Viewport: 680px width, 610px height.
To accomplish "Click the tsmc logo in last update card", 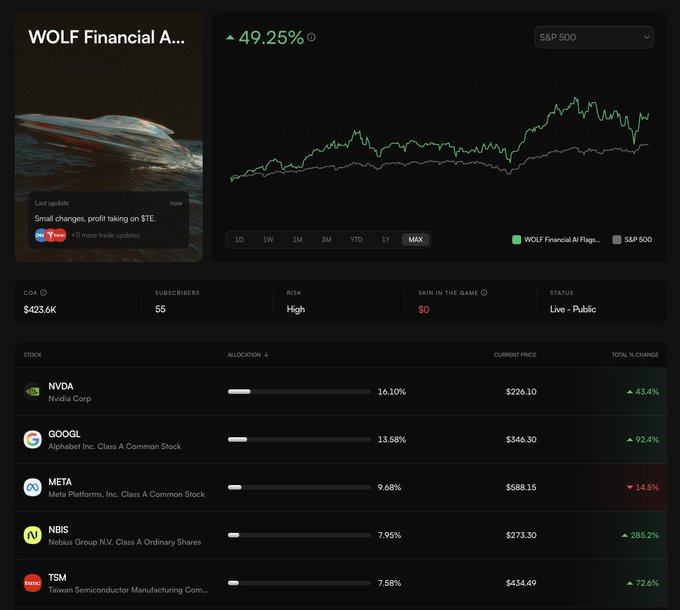I will coord(60,235).
